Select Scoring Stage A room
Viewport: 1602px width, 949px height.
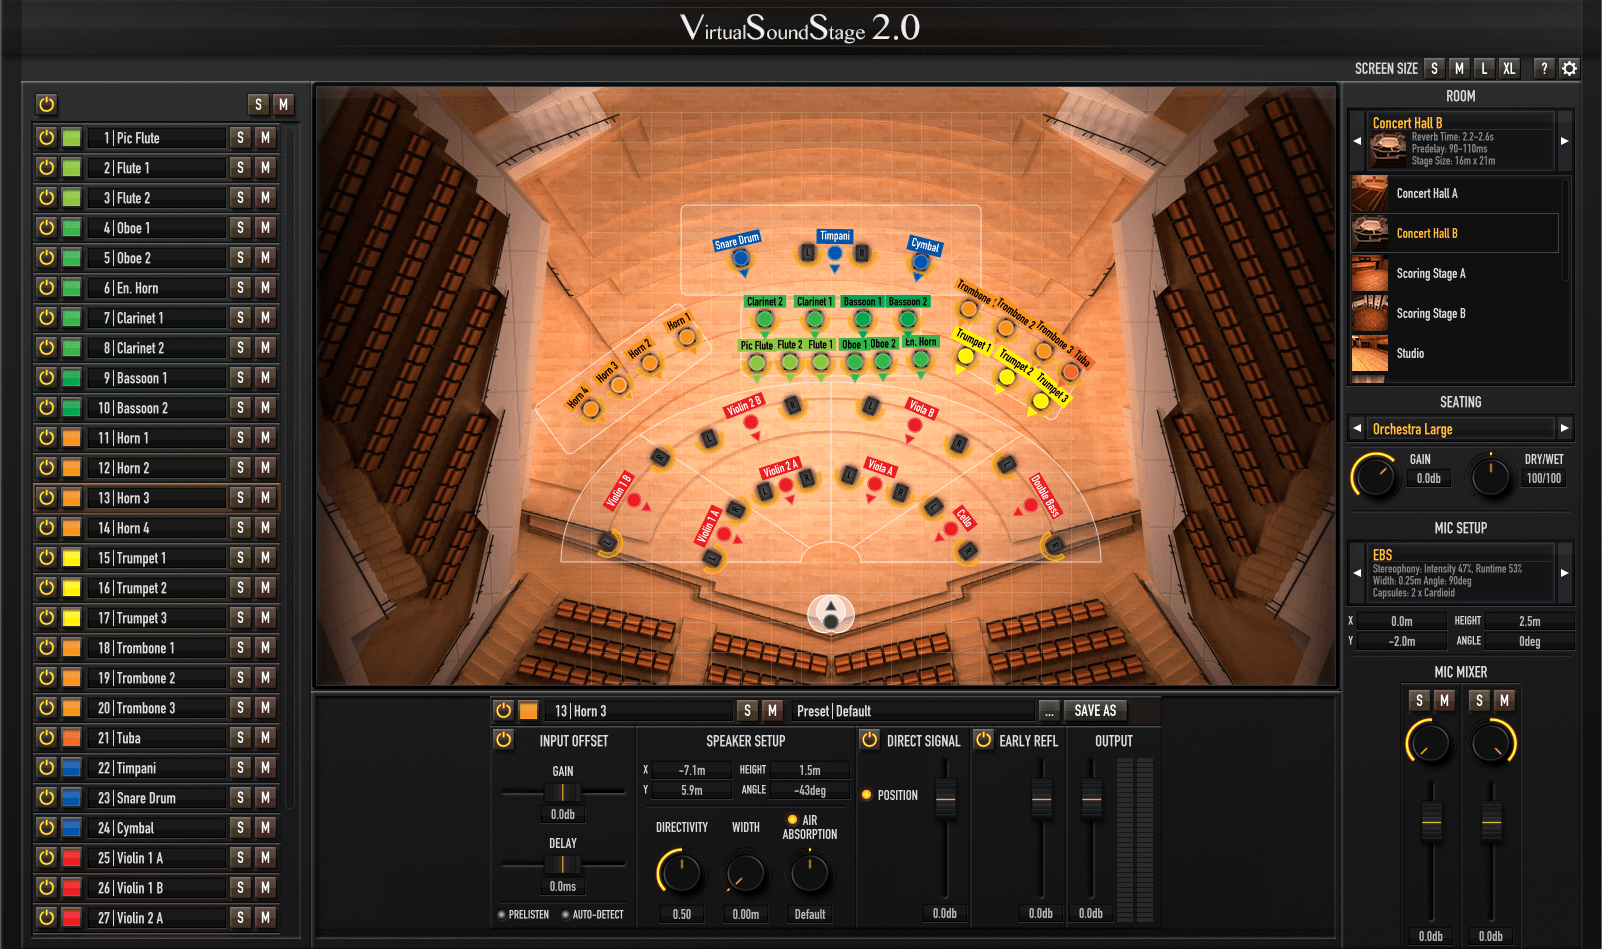pos(1430,273)
